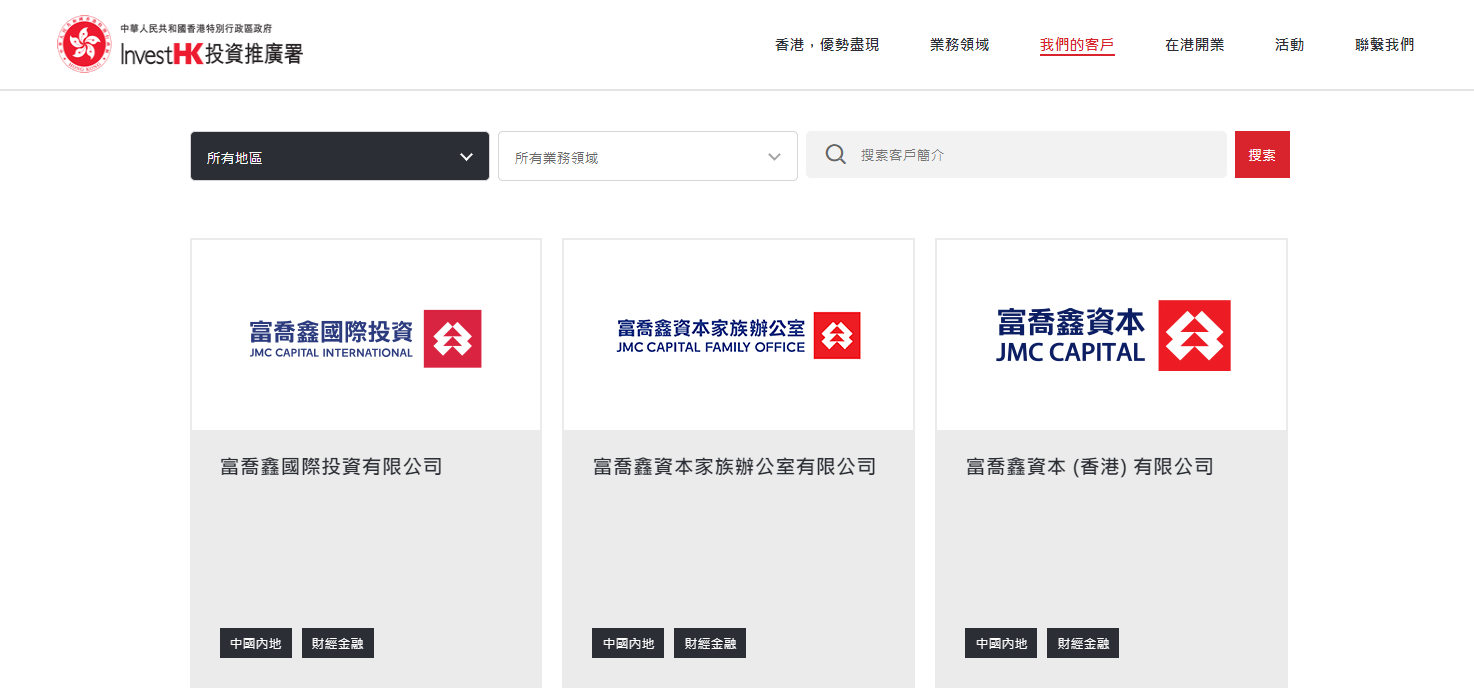
Task: Open 在港開業 menu item
Action: pos(1194,45)
